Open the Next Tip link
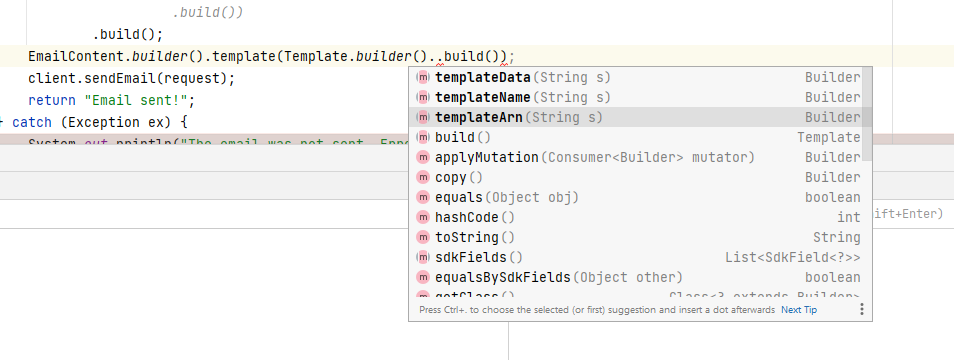 [x=799, y=310]
